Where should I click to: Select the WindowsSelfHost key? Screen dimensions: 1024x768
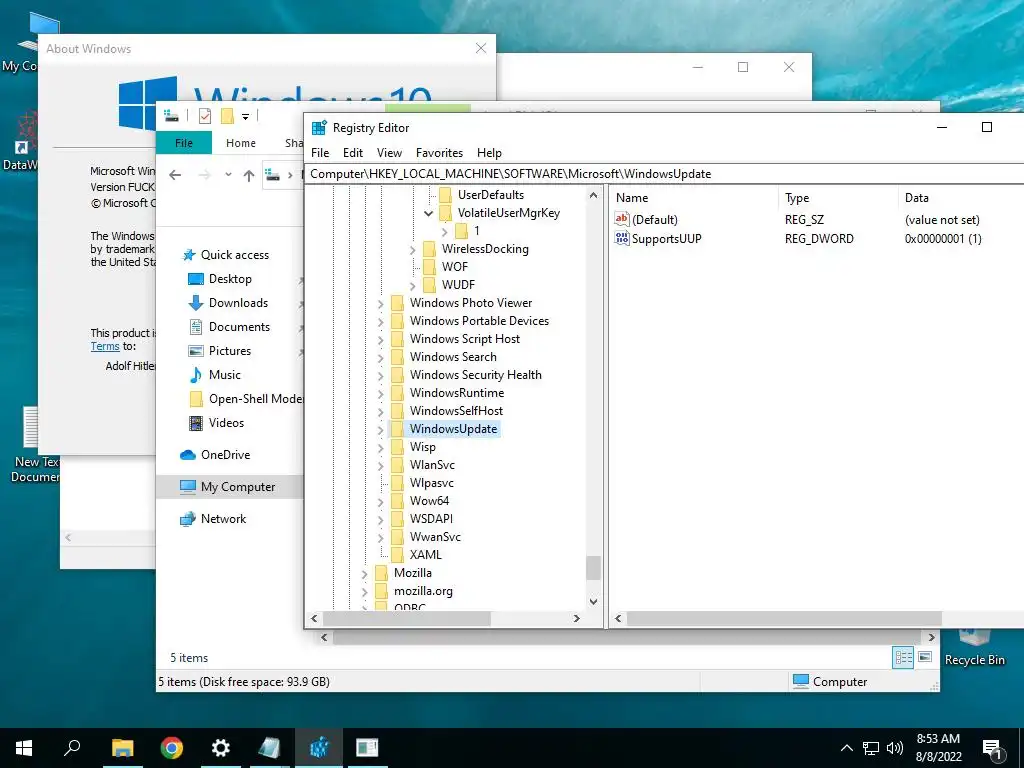(456, 411)
